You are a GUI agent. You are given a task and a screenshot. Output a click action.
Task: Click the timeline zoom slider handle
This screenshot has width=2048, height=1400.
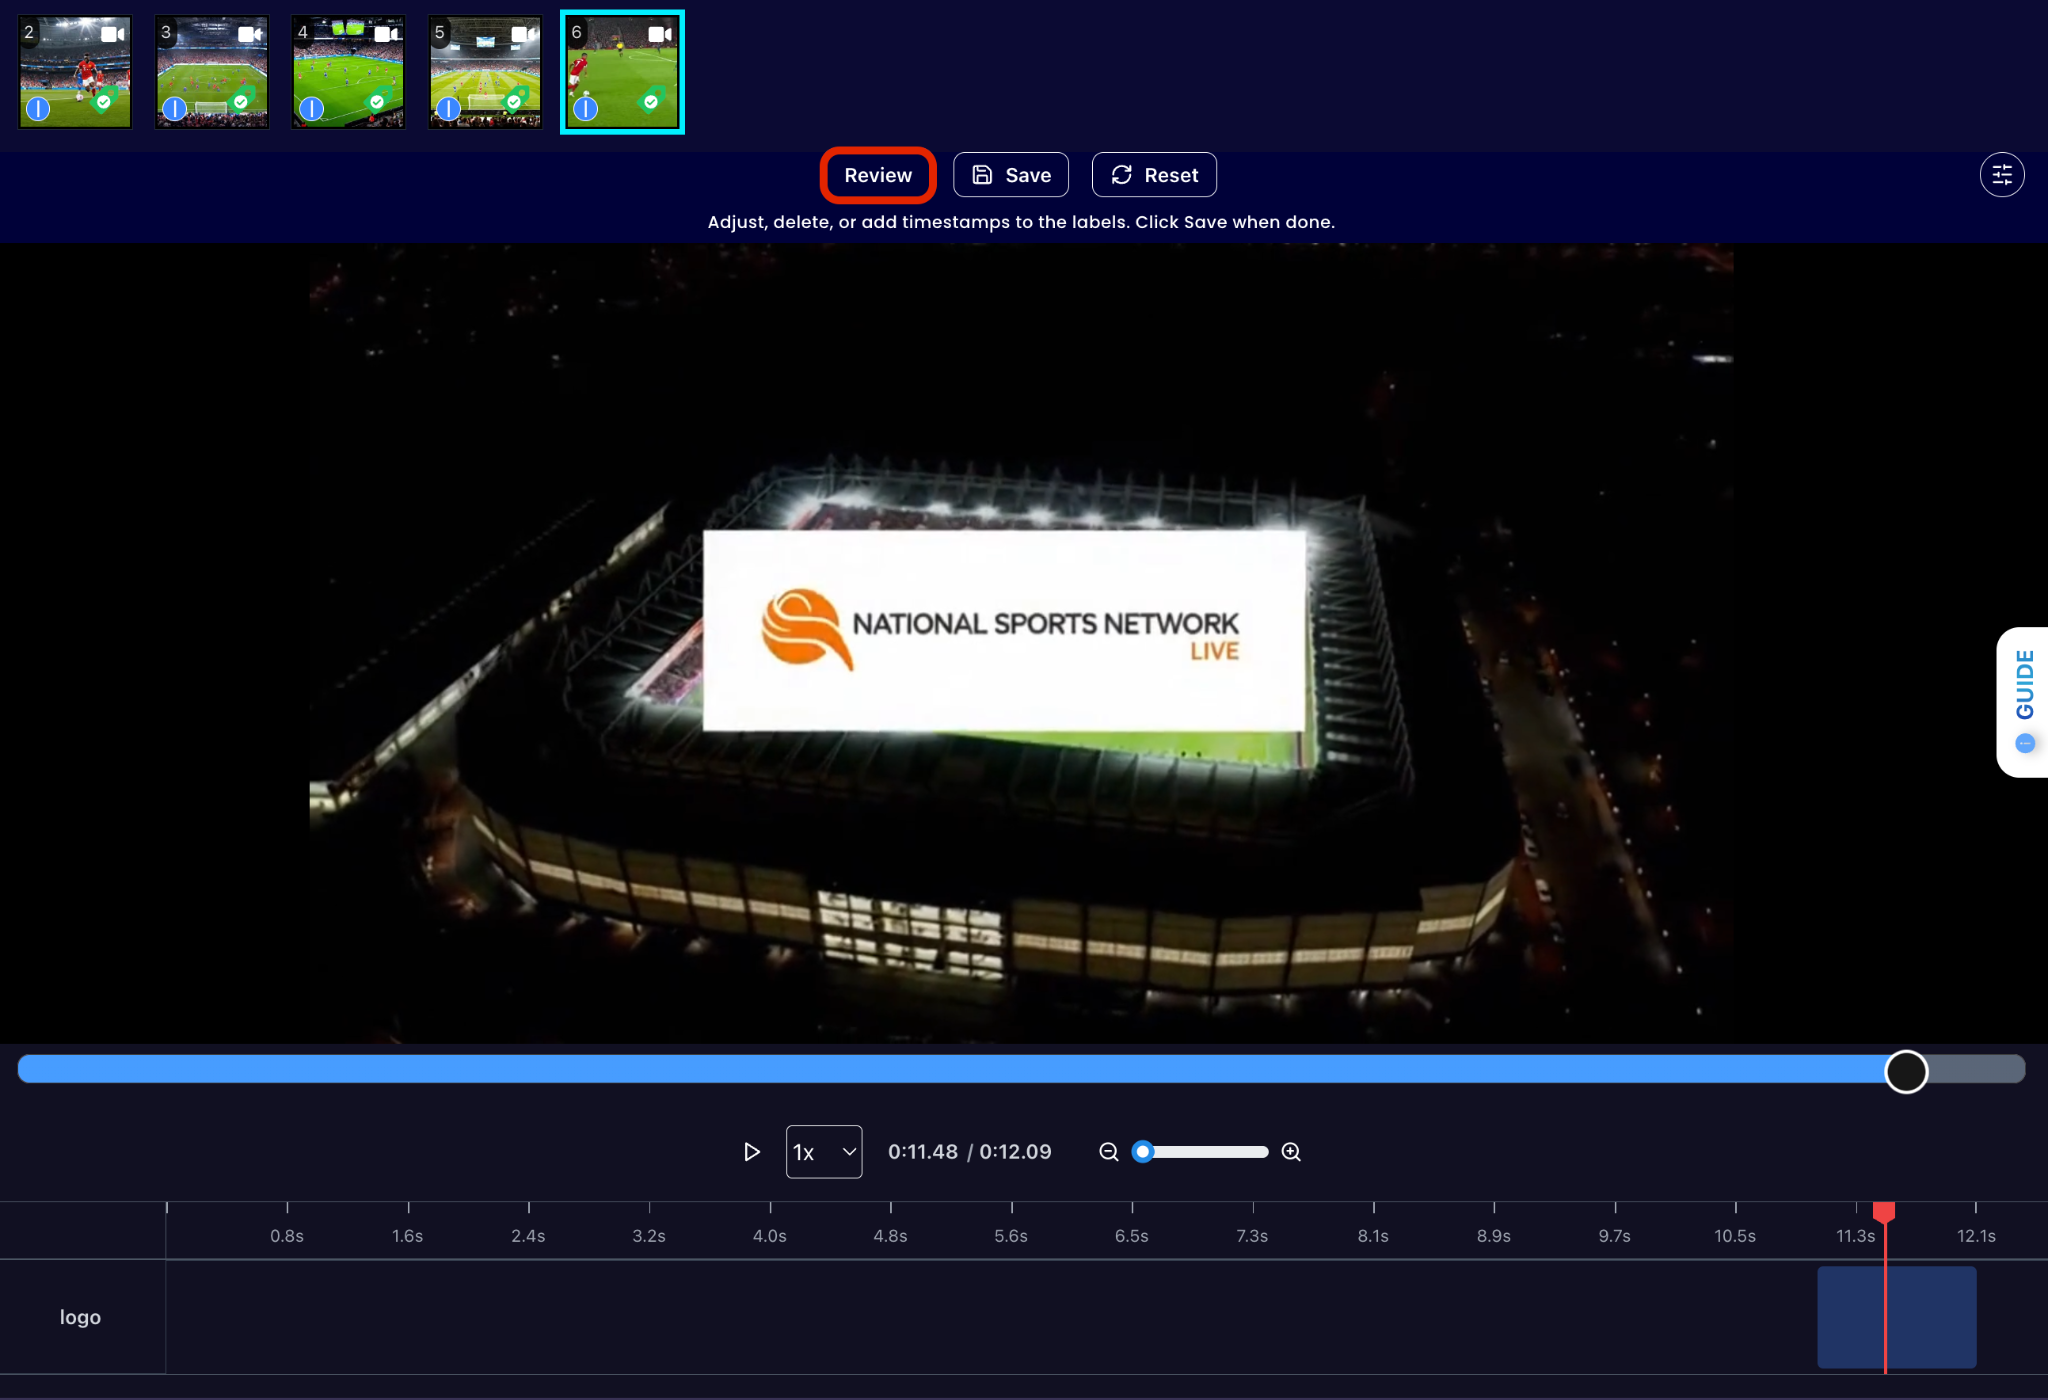tap(1143, 1152)
